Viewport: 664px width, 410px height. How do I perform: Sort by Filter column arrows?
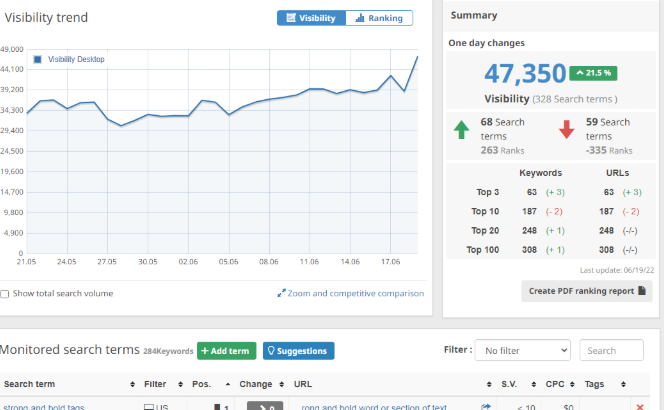180,384
